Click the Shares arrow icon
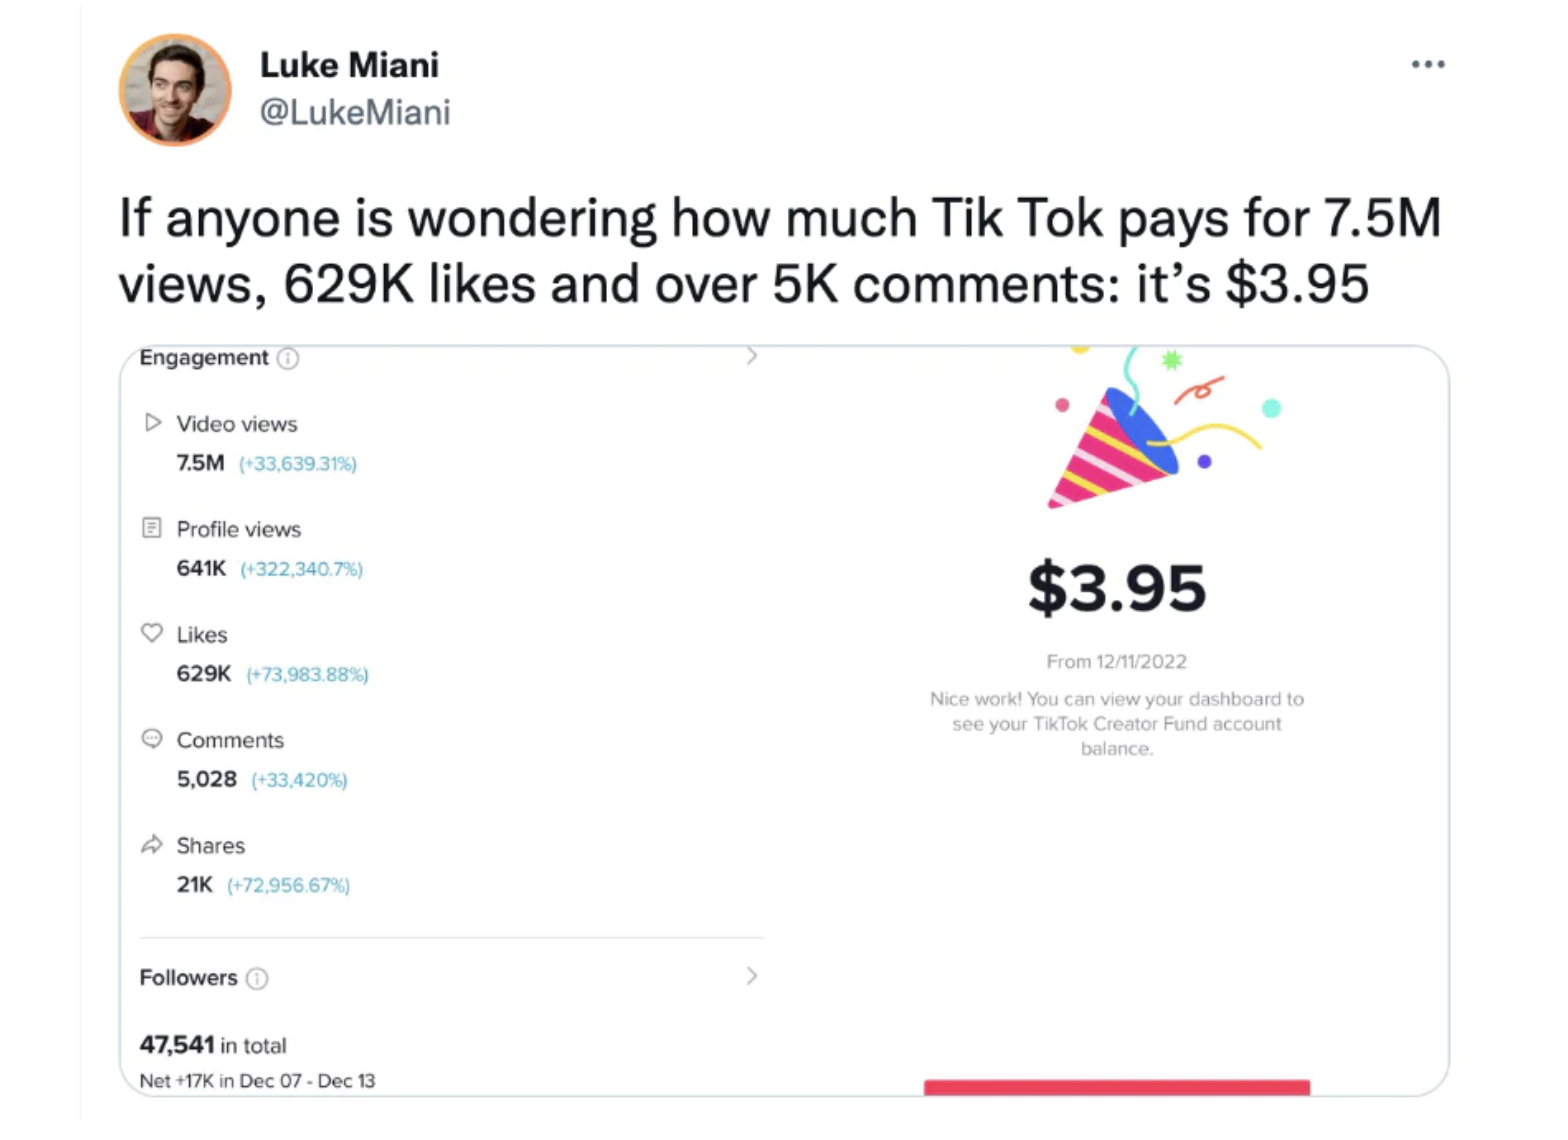This screenshot has width=1568, height=1140. (152, 845)
